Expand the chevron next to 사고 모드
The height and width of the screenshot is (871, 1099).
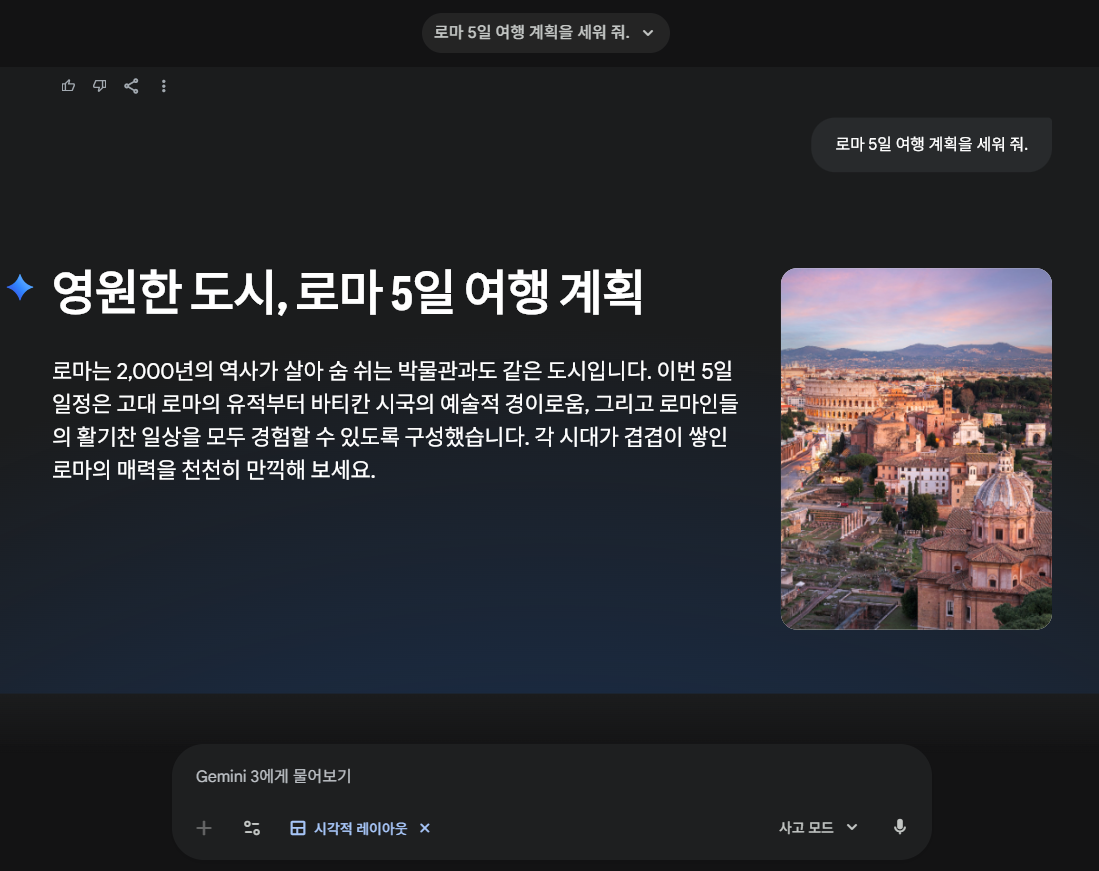tap(851, 827)
